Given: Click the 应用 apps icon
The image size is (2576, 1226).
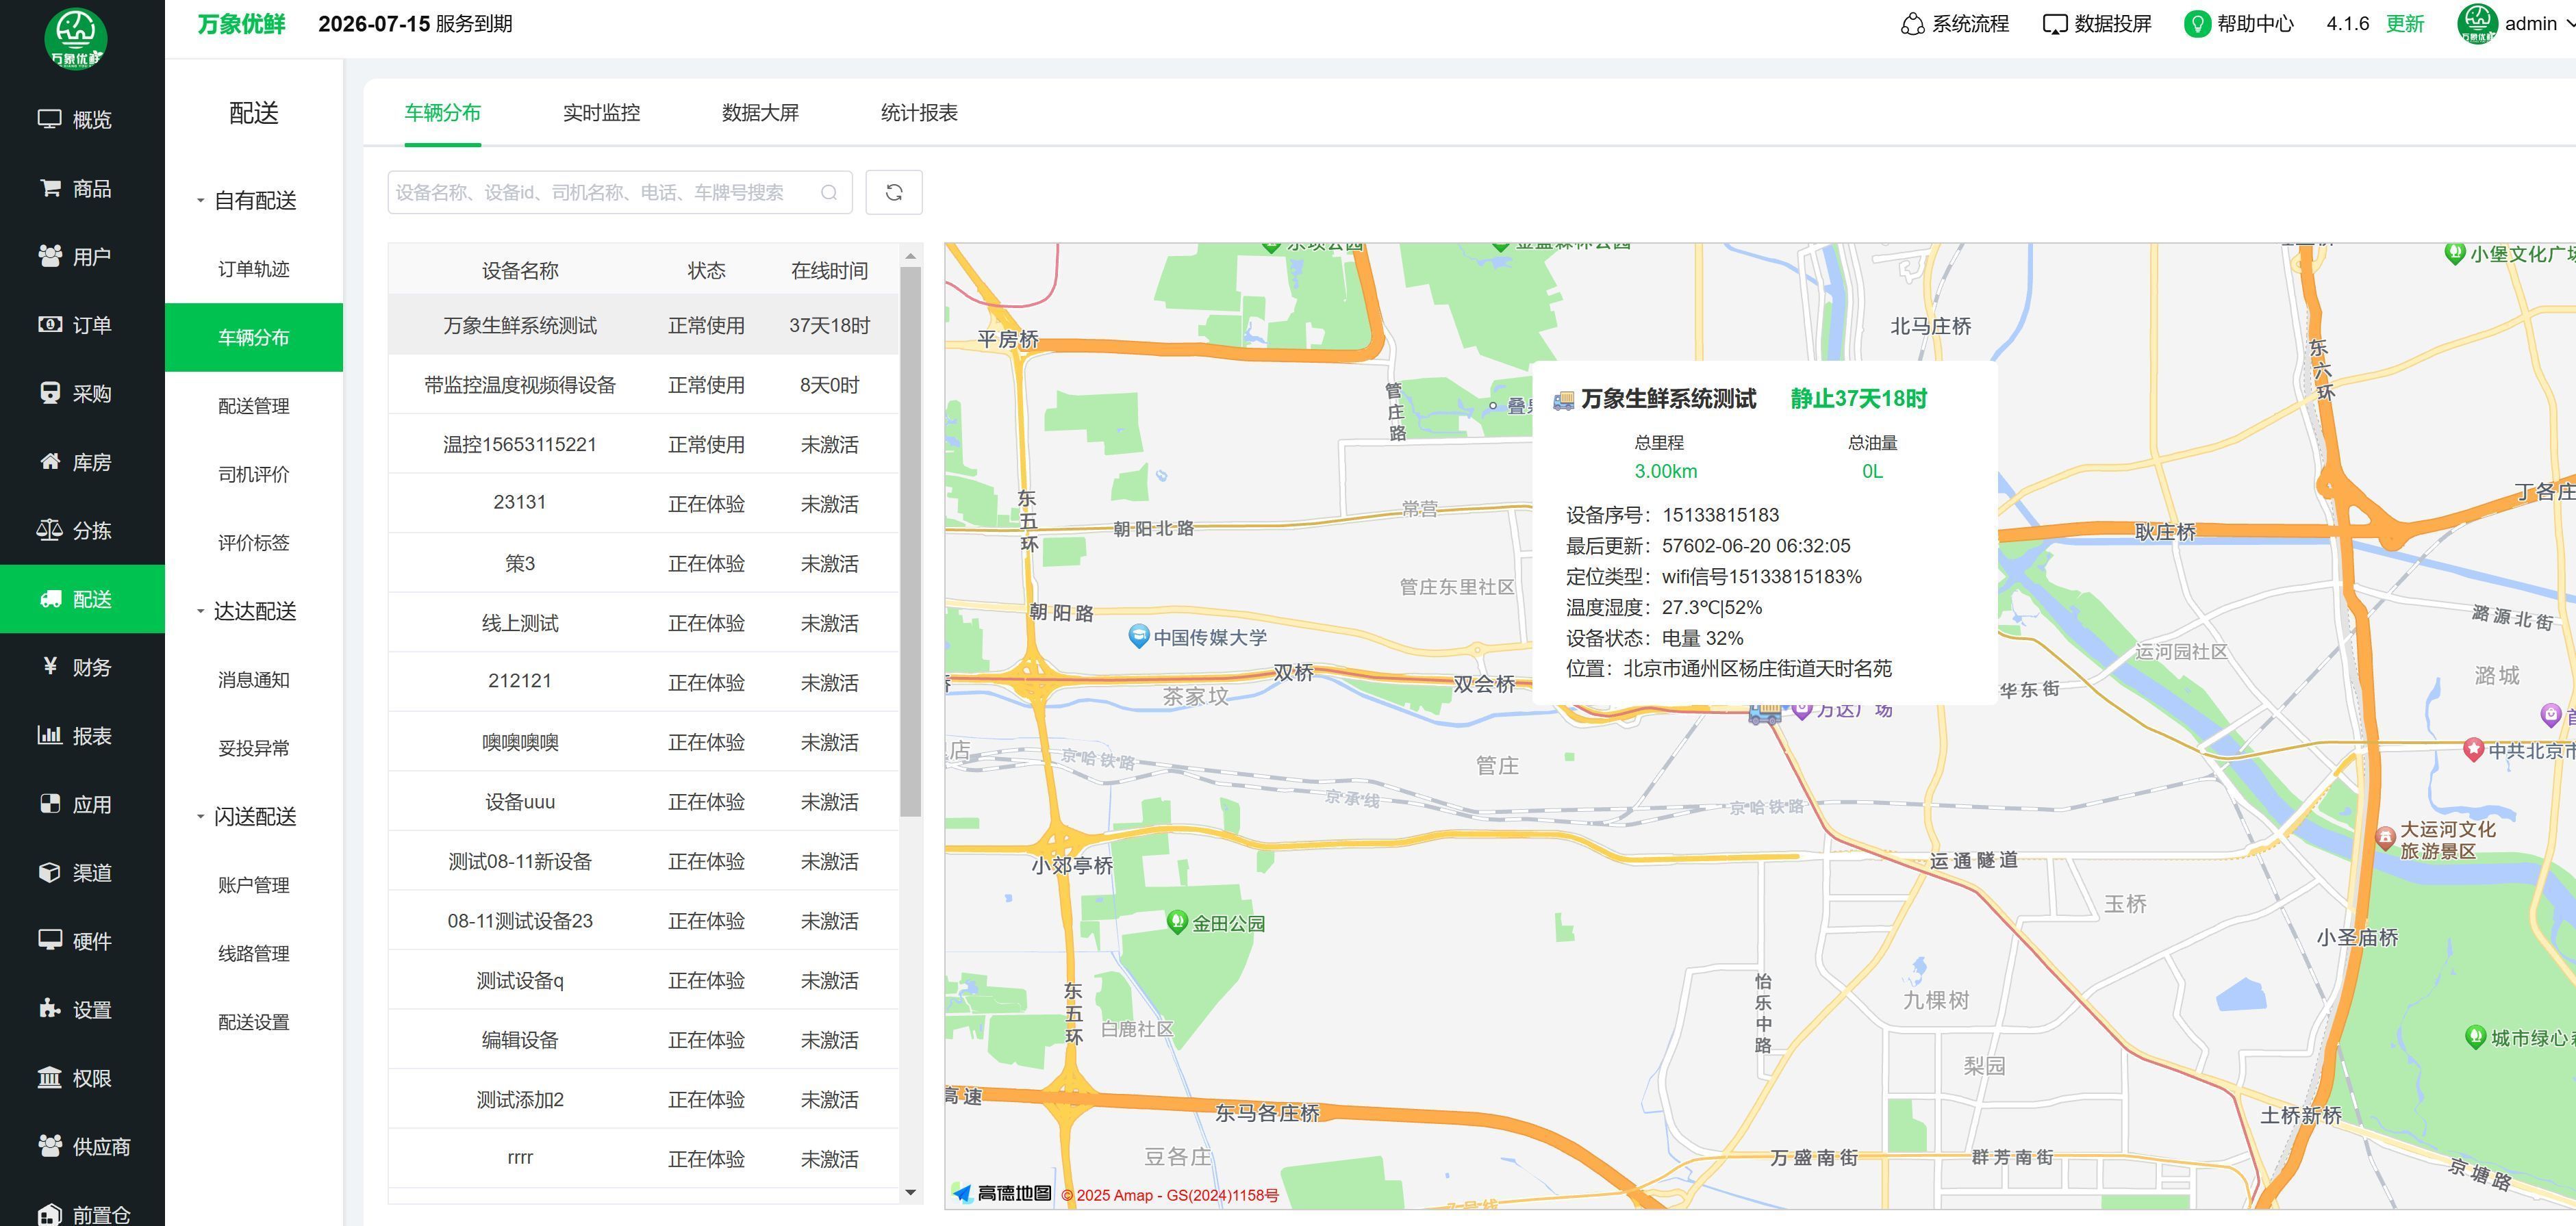Looking at the screenshot, I should 49,804.
